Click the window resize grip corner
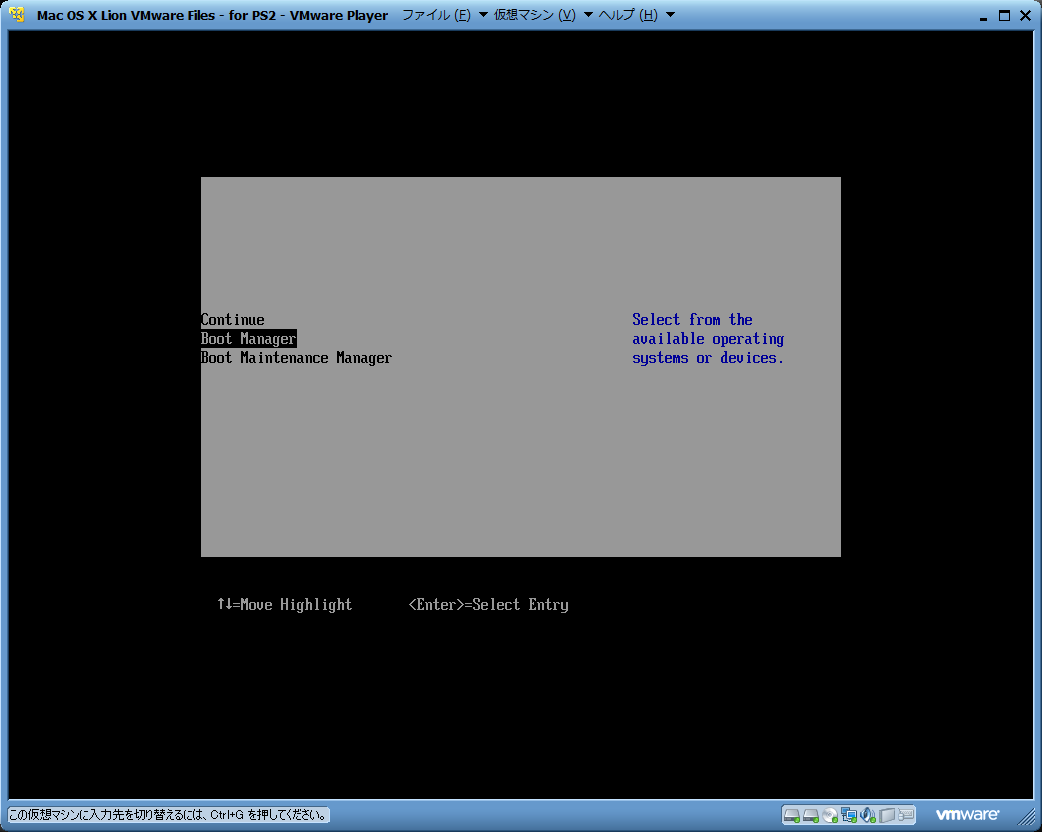 1027,816
